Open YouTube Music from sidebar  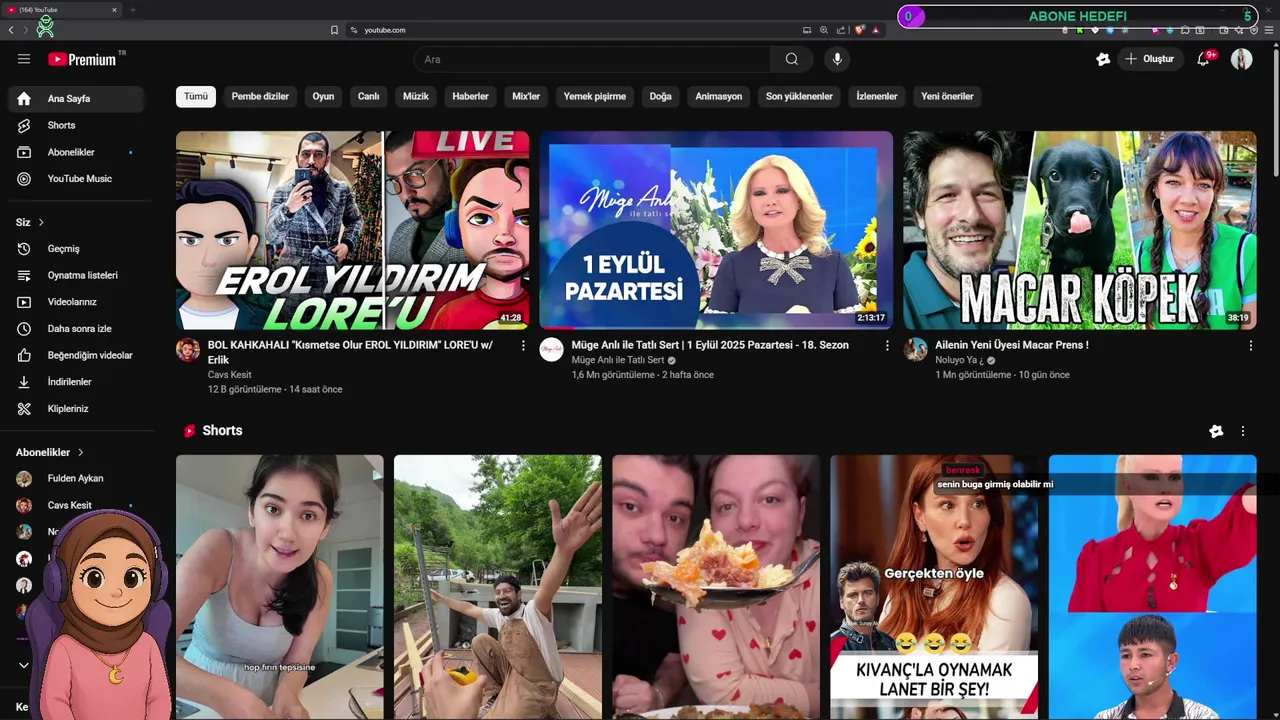click(x=76, y=179)
